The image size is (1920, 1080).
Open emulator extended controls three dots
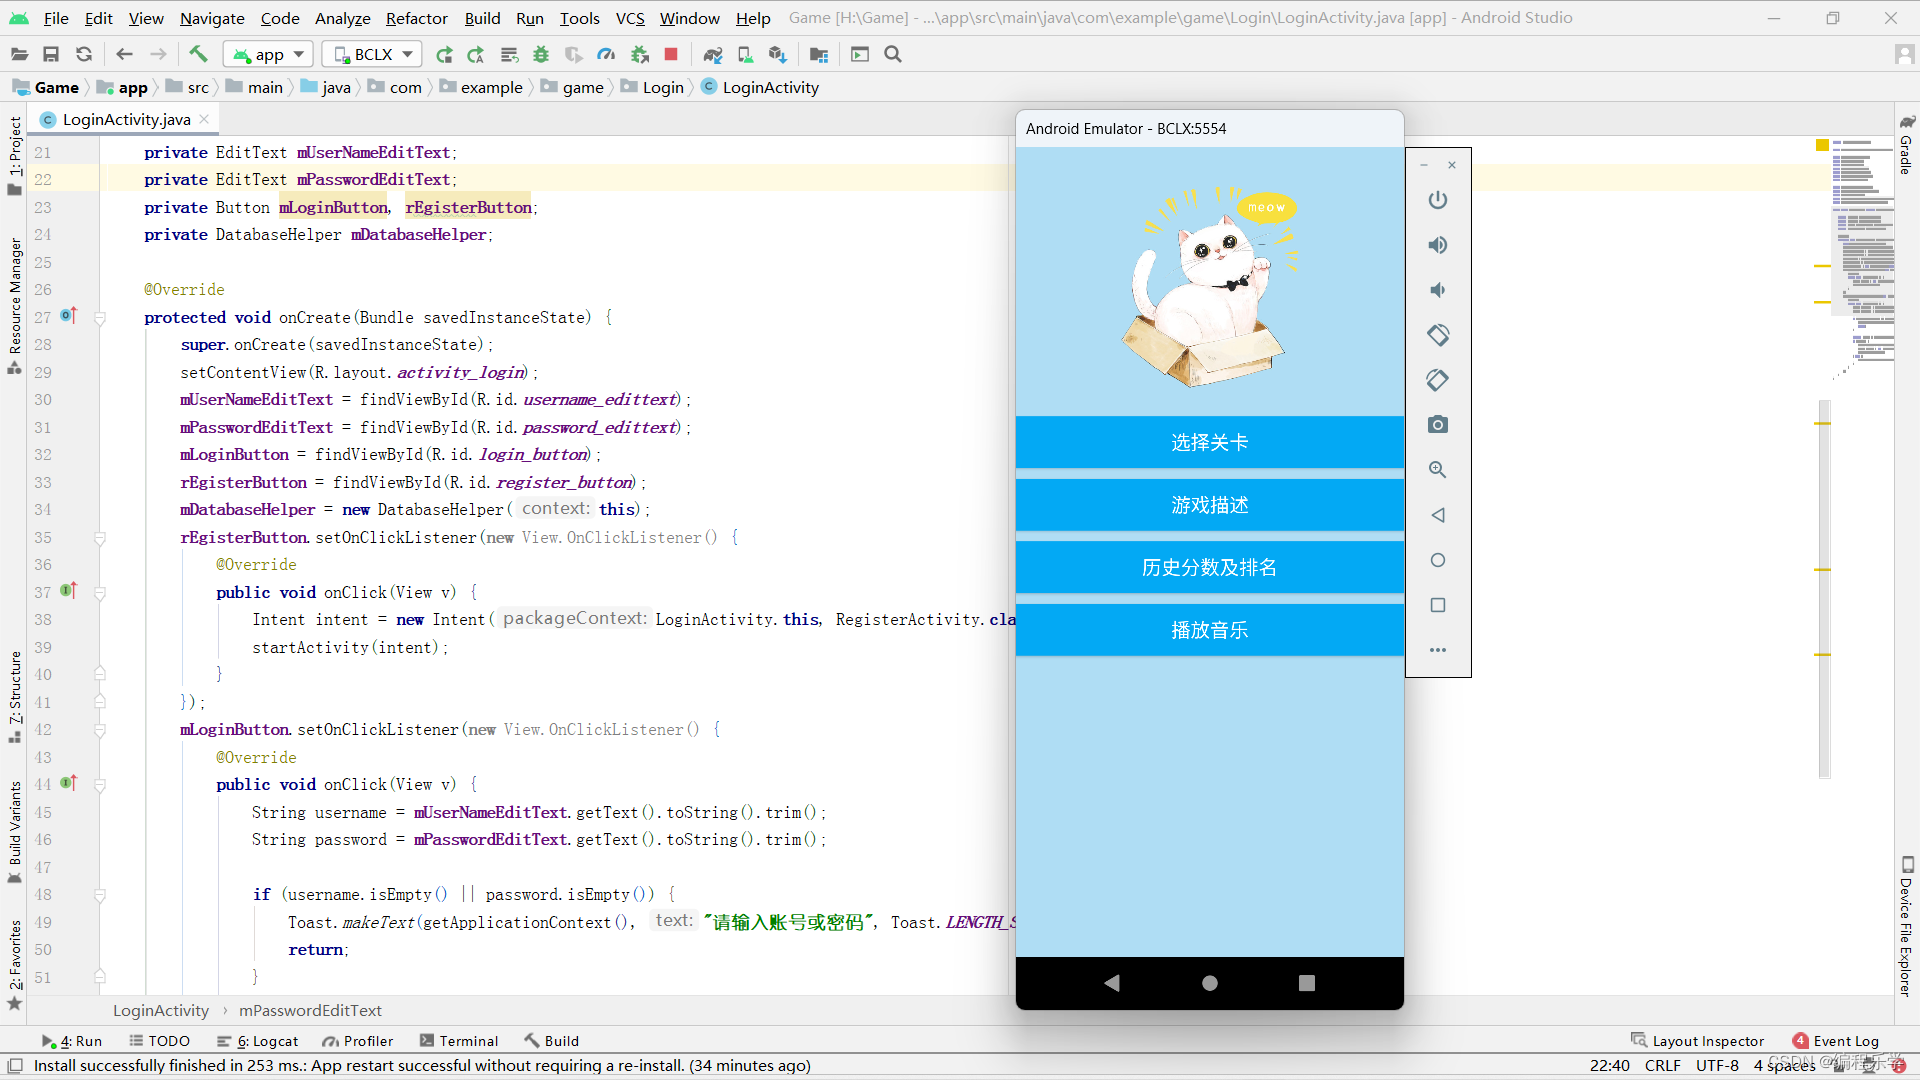(1437, 650)
